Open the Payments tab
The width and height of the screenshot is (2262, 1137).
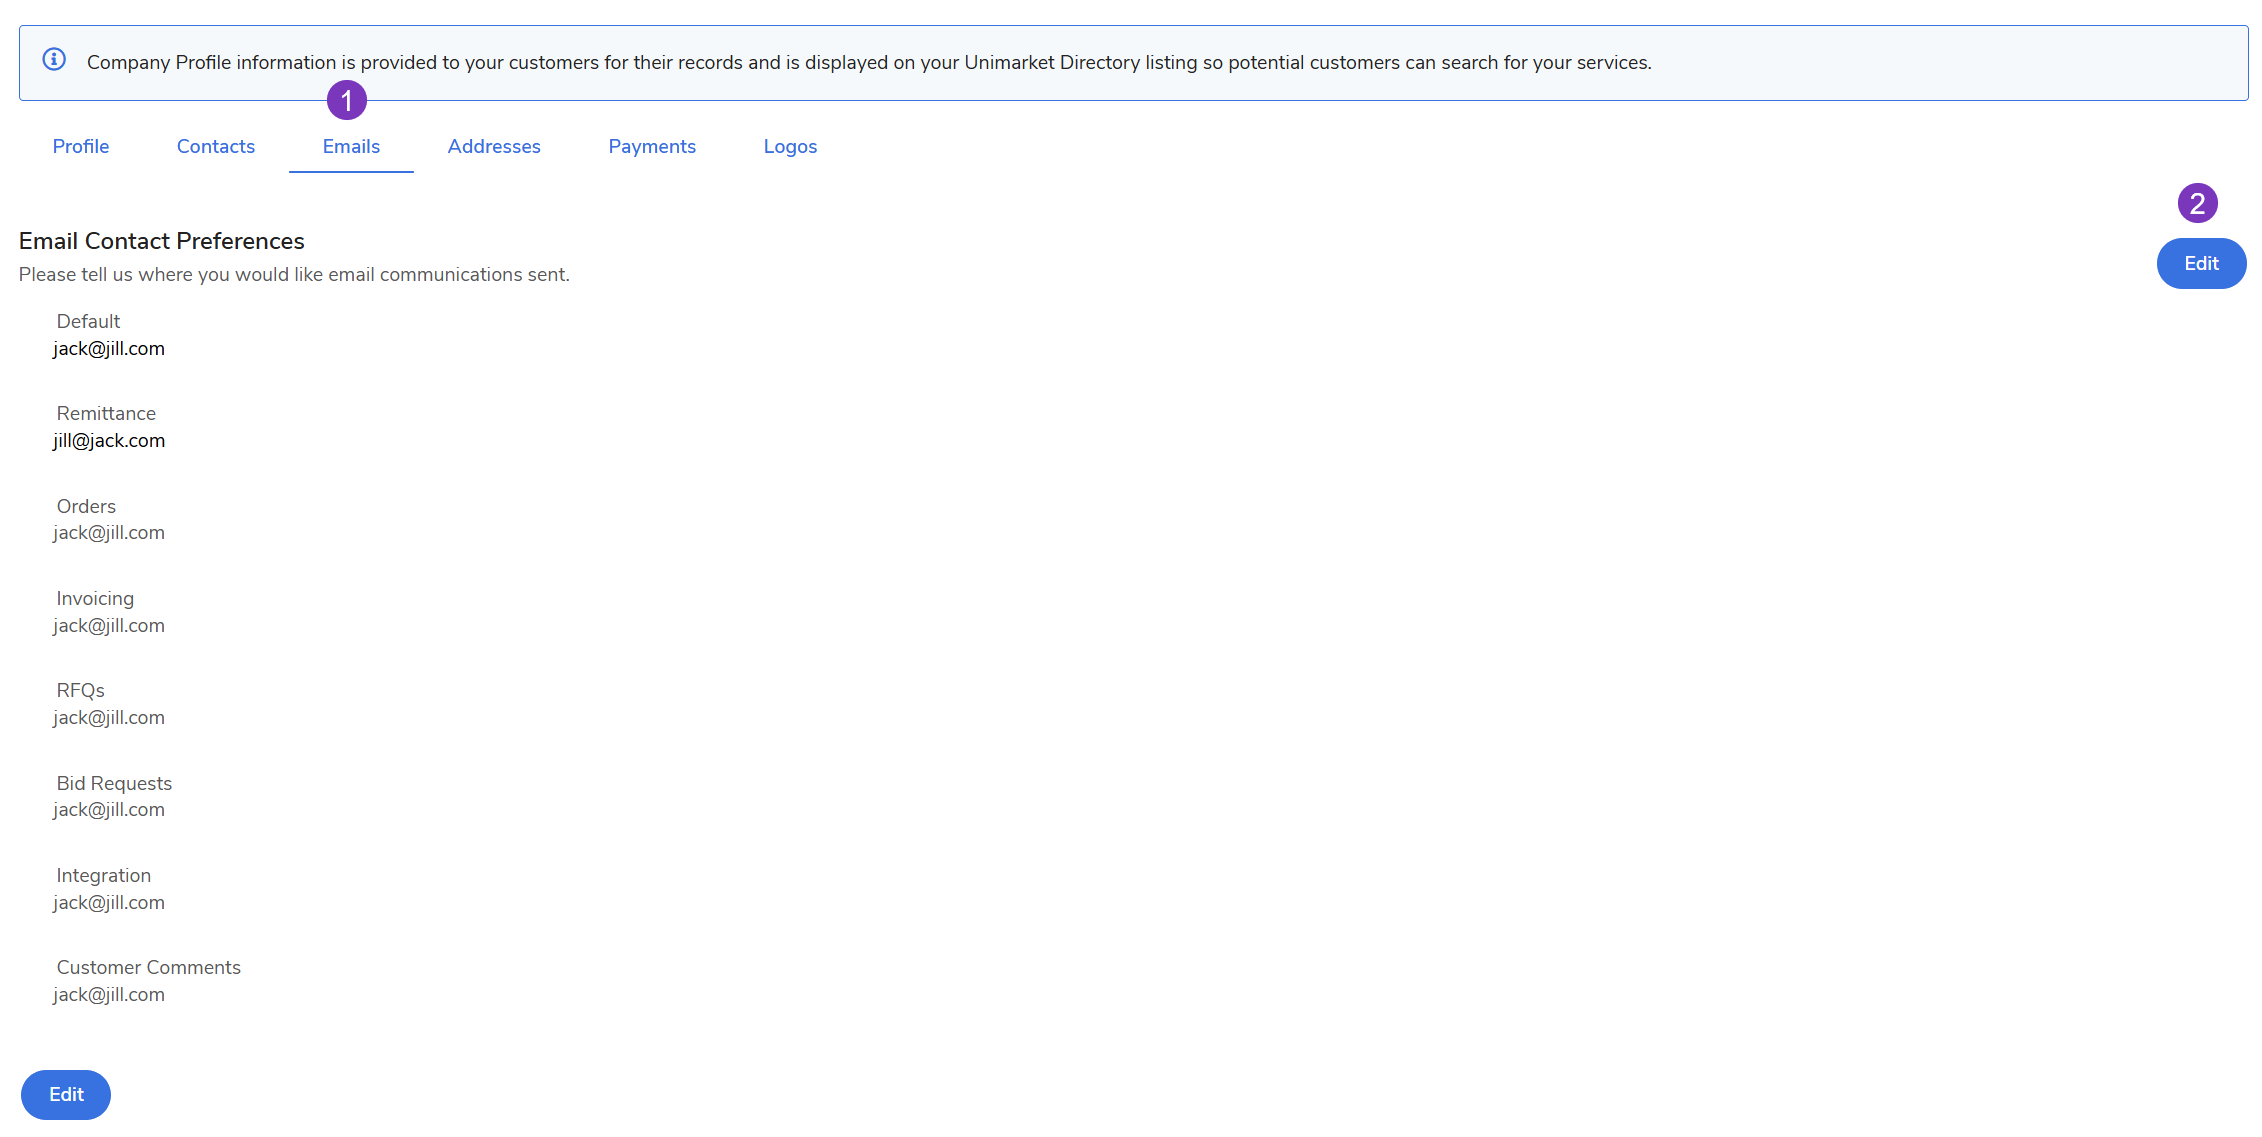tap(652, 147)
